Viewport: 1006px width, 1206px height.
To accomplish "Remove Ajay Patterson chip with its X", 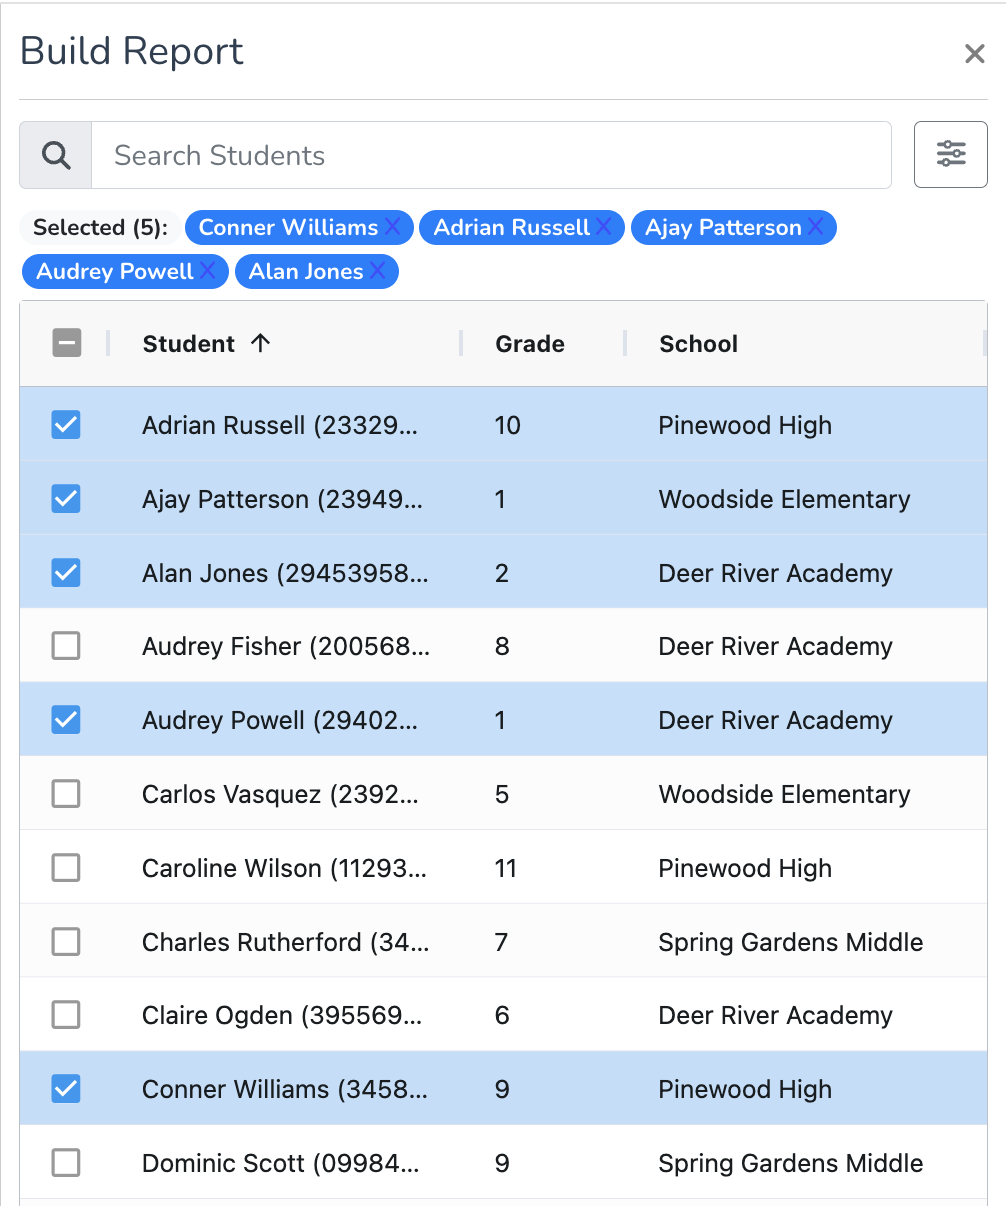I will point(816,227).
